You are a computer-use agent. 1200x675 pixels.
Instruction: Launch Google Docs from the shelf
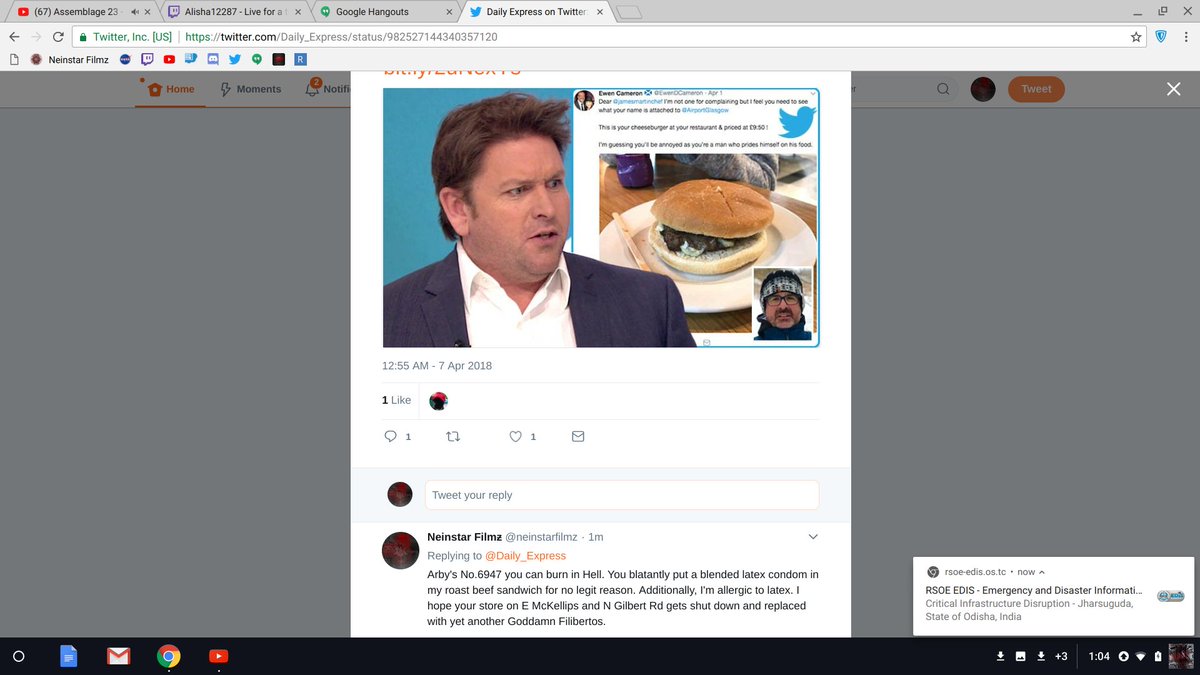tap(69, 657)
